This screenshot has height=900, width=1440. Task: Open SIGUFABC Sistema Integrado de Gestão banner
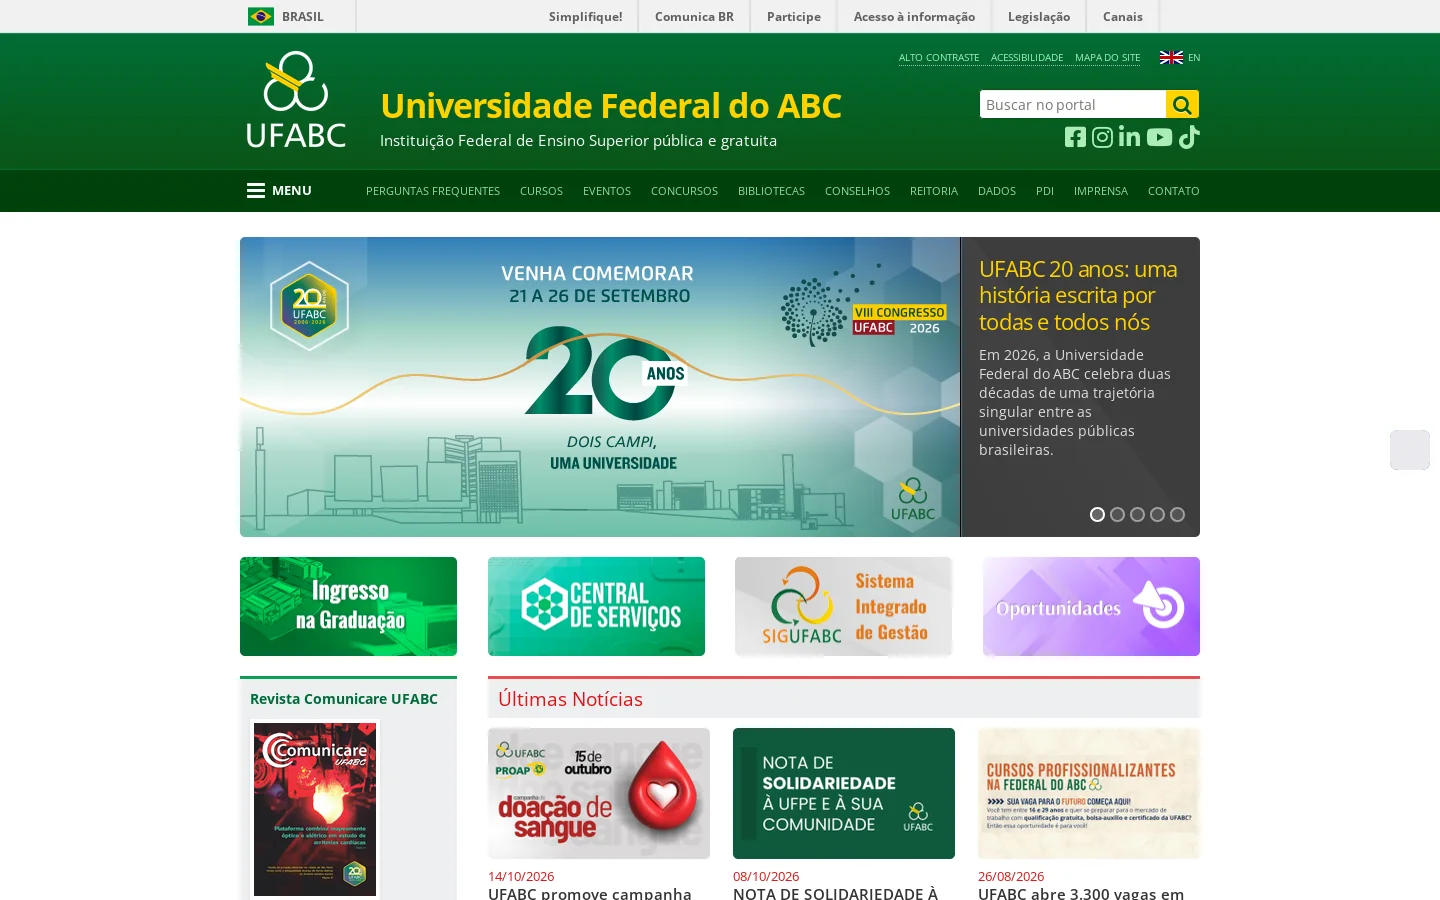pos(844,606)
